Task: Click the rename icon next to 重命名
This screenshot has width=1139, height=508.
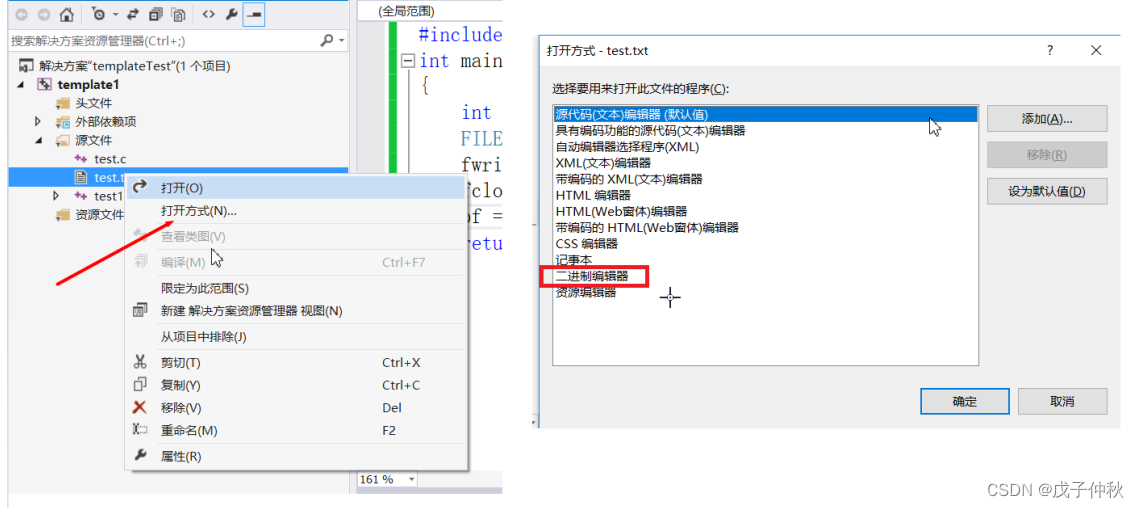Action: coord(140,430)
